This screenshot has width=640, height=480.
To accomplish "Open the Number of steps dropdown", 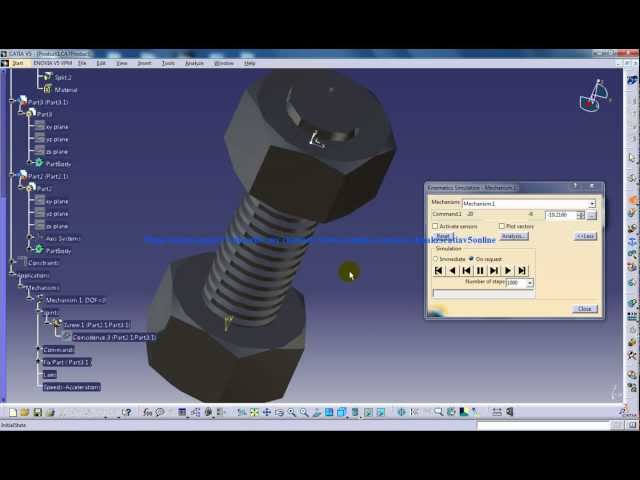I will click(x=530, y=283).
